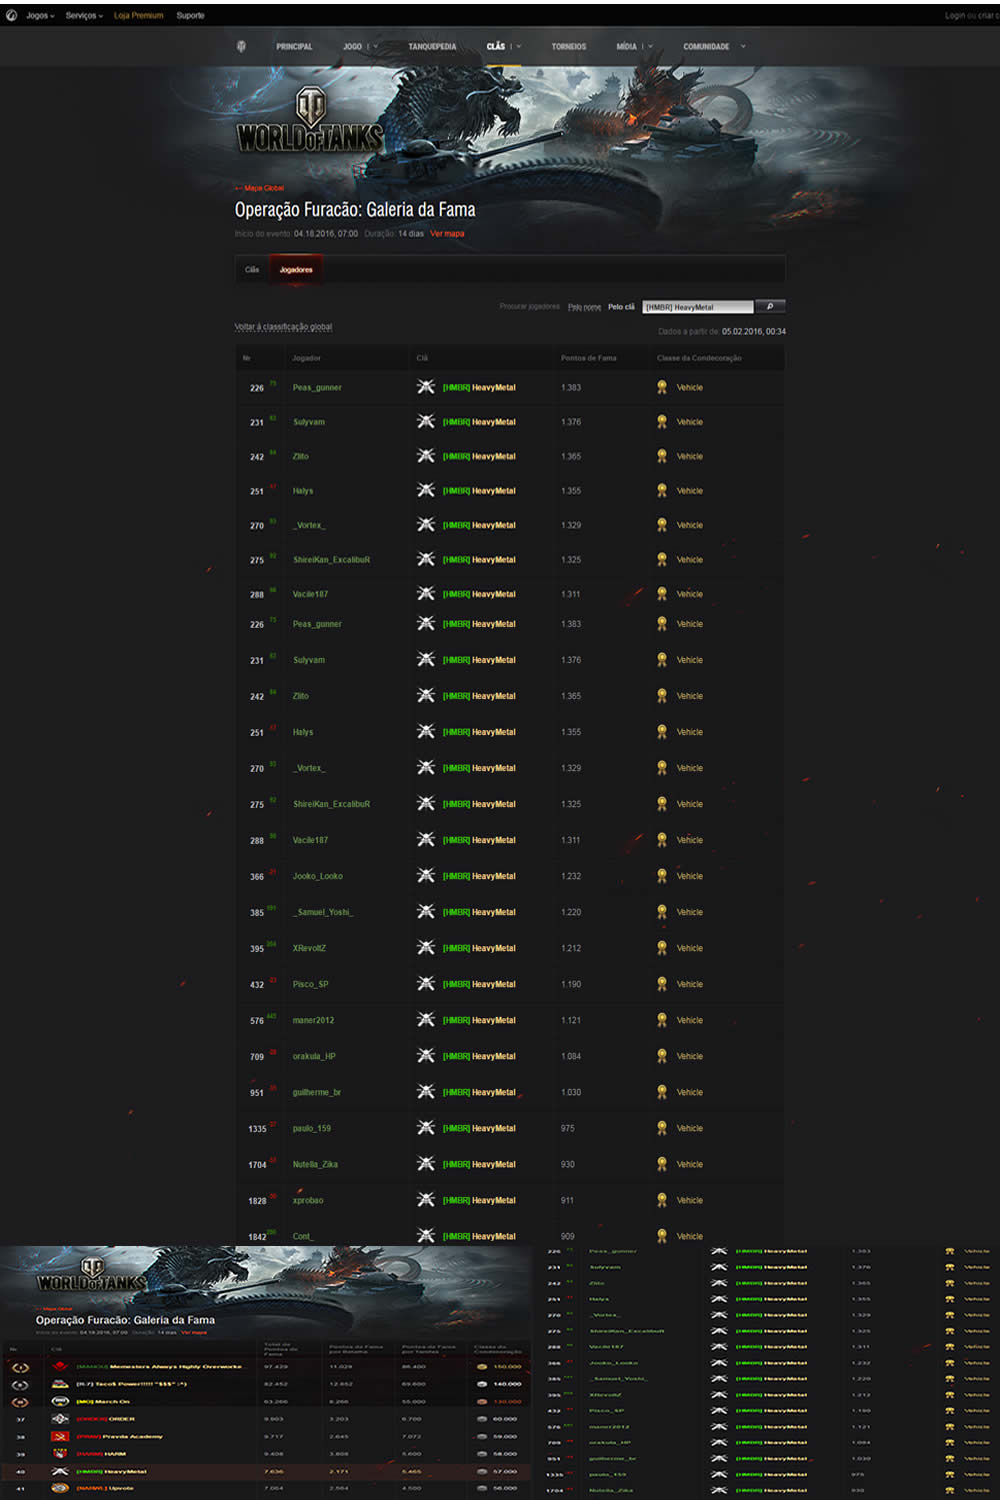Click paulo_159's clan emblem in the main table
1000x1500 pixels.
tap(426, 1127)
